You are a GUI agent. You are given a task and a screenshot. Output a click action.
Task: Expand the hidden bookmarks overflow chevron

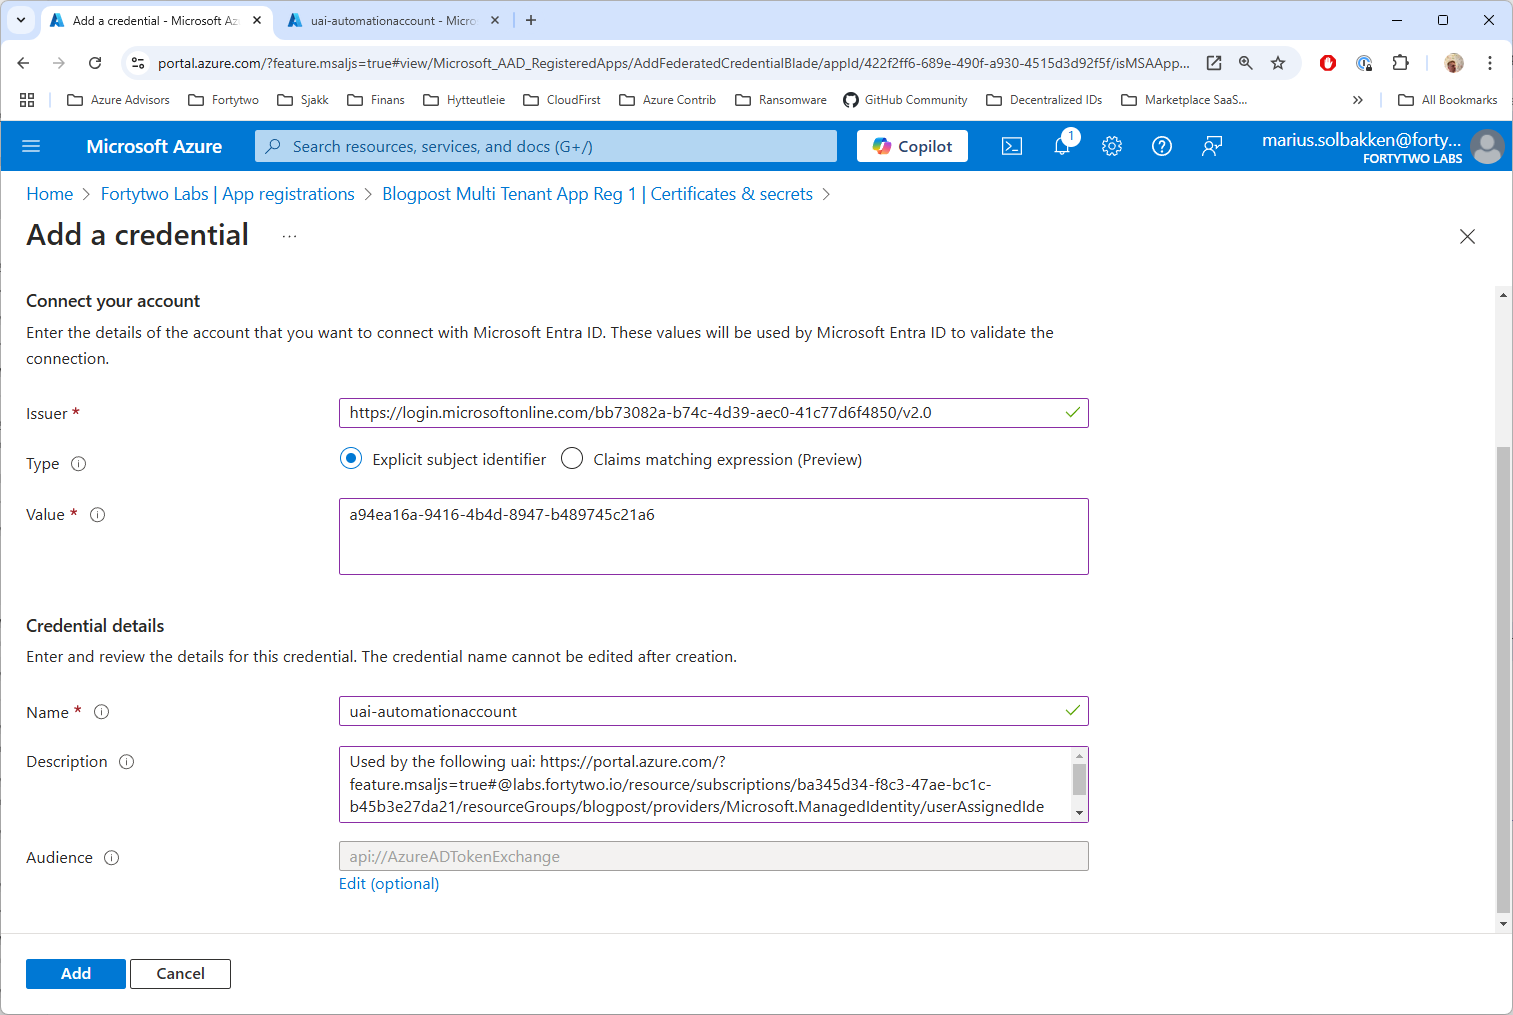1357,100
